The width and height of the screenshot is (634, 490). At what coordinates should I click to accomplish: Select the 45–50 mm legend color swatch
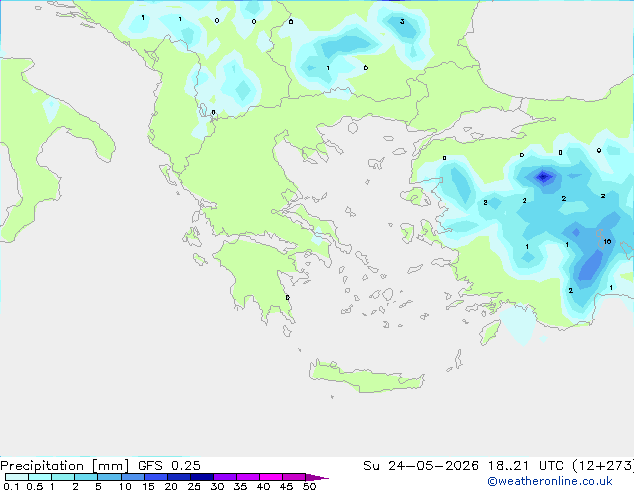coord(294,477)
